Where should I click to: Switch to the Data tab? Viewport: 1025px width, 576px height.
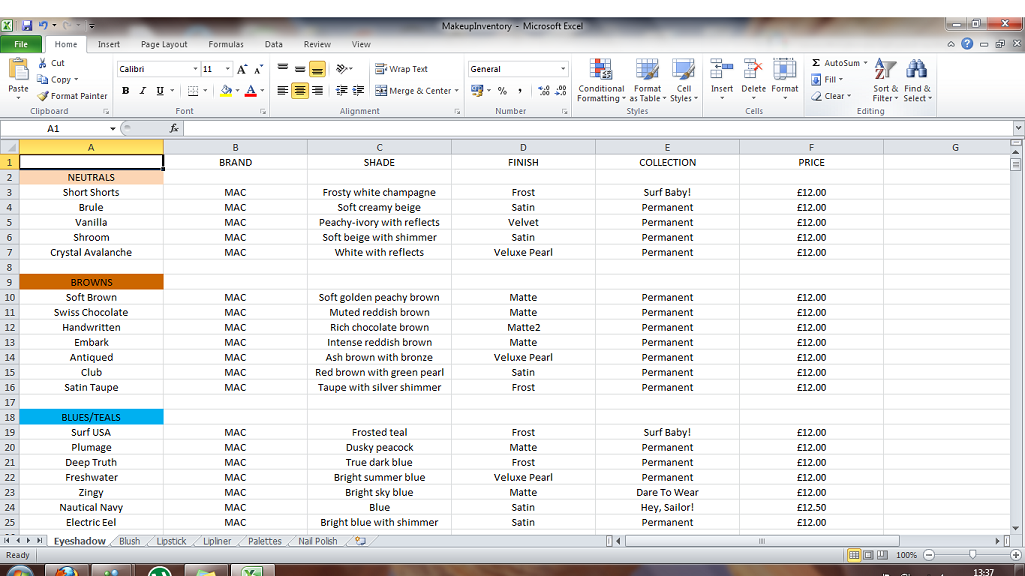point(273,44)
